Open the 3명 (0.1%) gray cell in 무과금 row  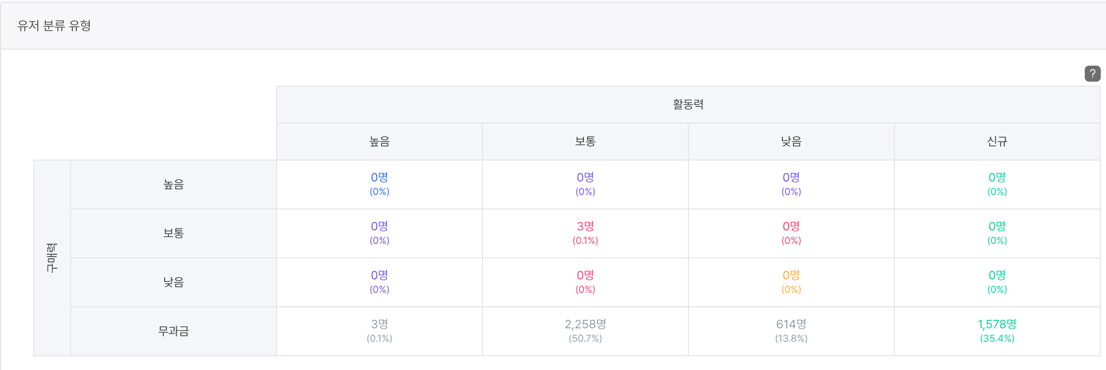[379, 331]
